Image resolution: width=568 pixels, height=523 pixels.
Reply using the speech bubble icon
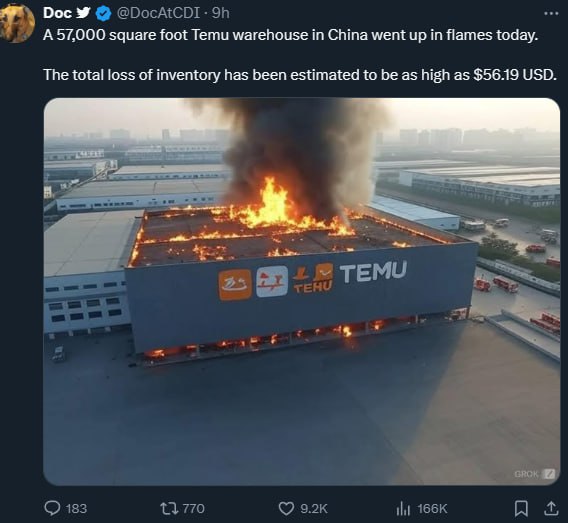click(x=52, y=508)
